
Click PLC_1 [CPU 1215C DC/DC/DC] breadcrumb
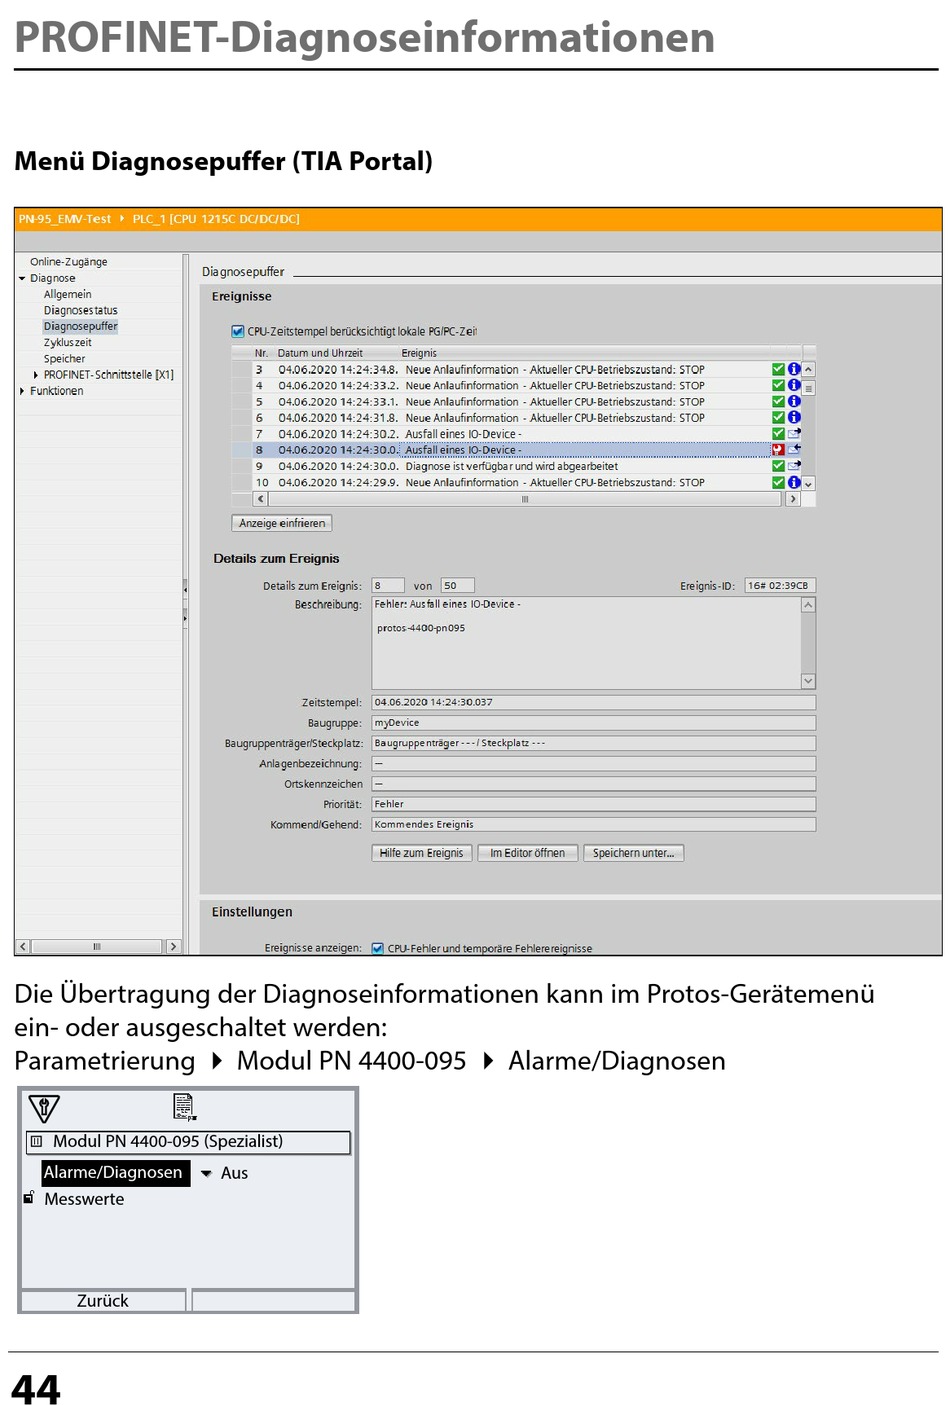point(216,218)
